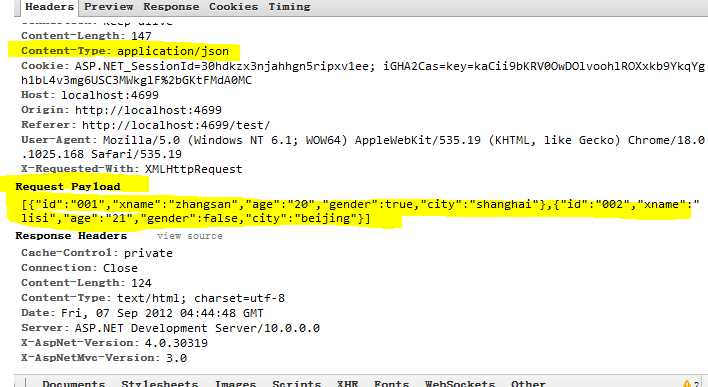The height and width of the screenshot is (387, 708).
Task: Select the 'Content-Length: 147' request header
Action: tap(86, 36)
